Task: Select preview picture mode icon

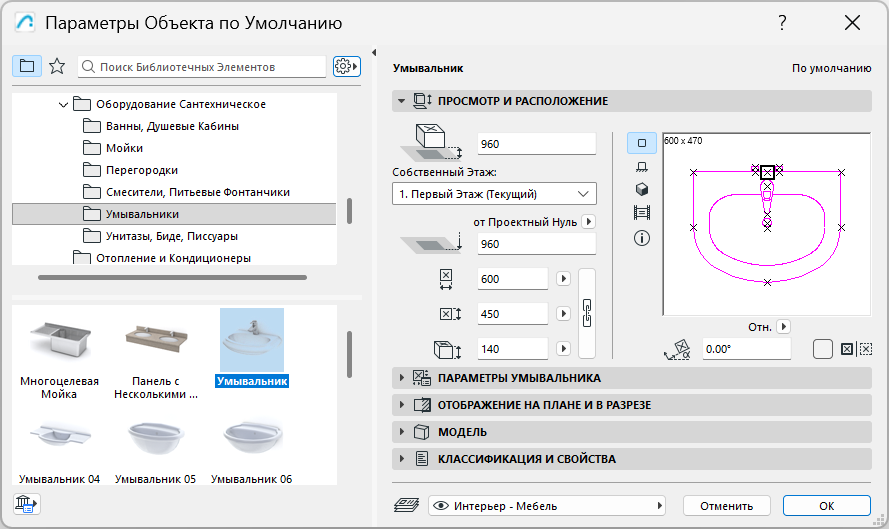Action: 642,213
